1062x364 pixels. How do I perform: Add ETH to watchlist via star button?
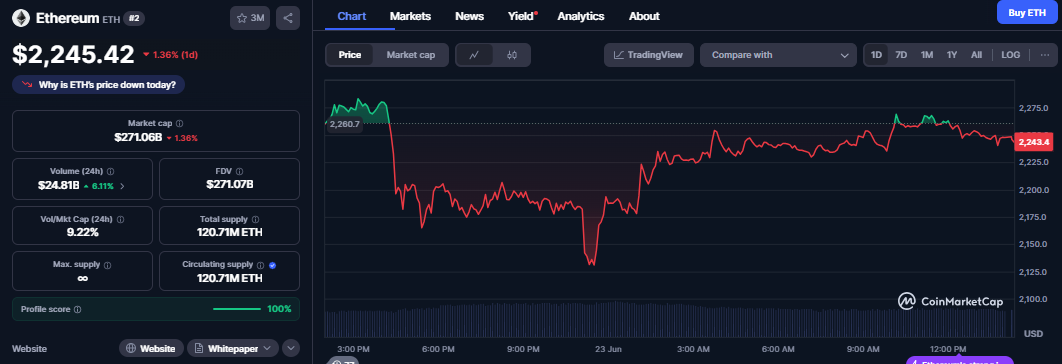[x=251, y=18]
